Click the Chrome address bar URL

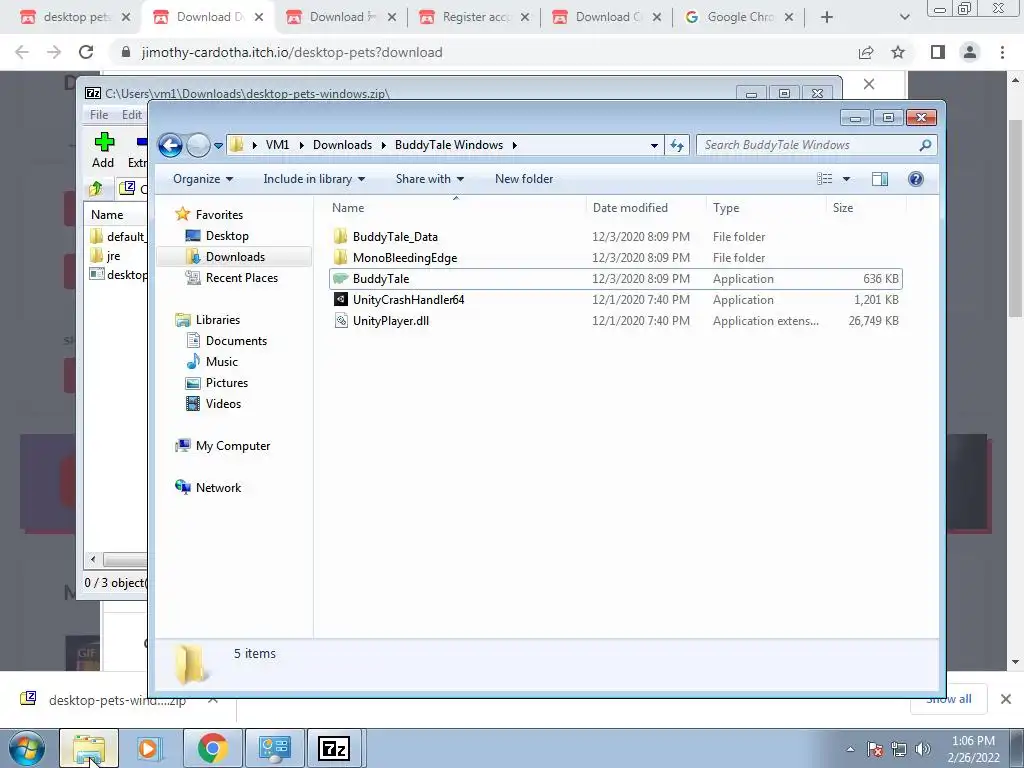[292, 52]
